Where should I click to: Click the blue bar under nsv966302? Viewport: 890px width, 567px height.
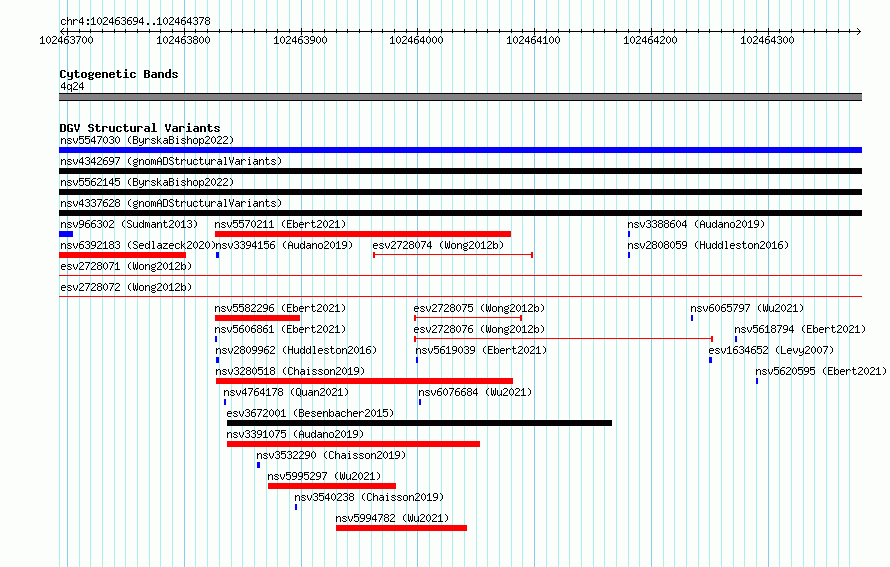point(66,234)
